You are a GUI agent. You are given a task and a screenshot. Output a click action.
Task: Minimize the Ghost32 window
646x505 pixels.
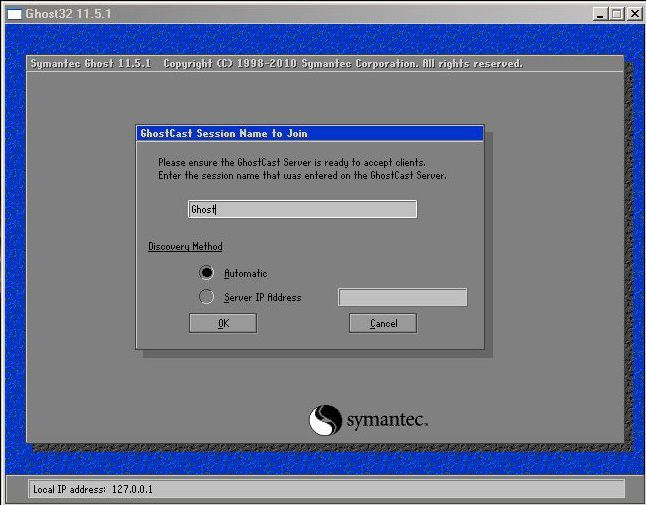pos(601,14)
